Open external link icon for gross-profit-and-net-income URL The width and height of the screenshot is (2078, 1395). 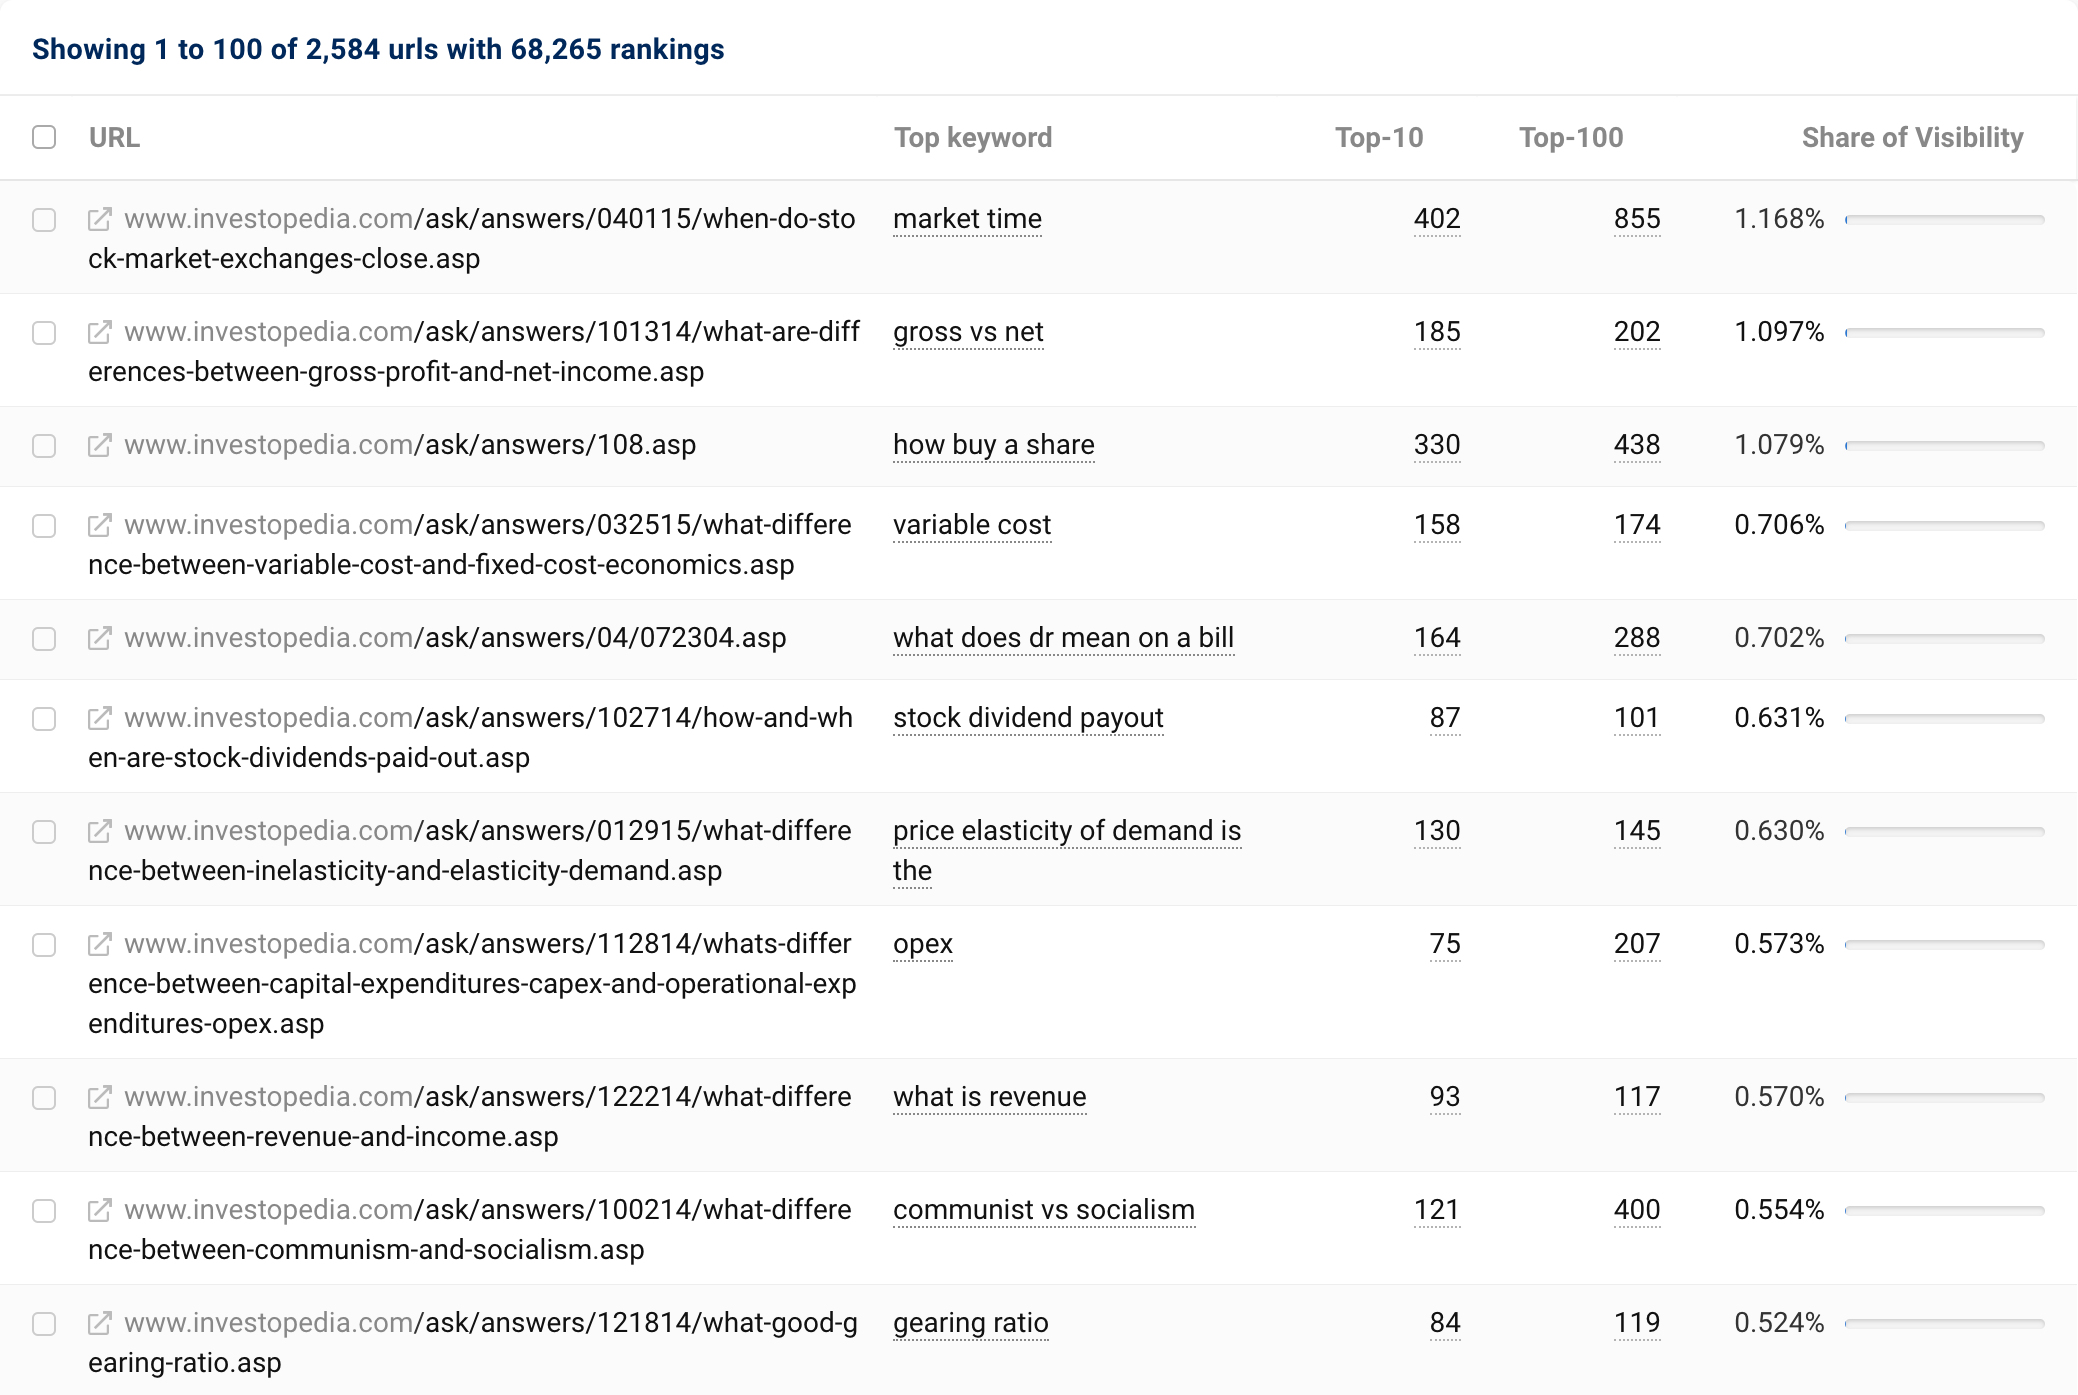pyautogui.click(x=99, y=332)
